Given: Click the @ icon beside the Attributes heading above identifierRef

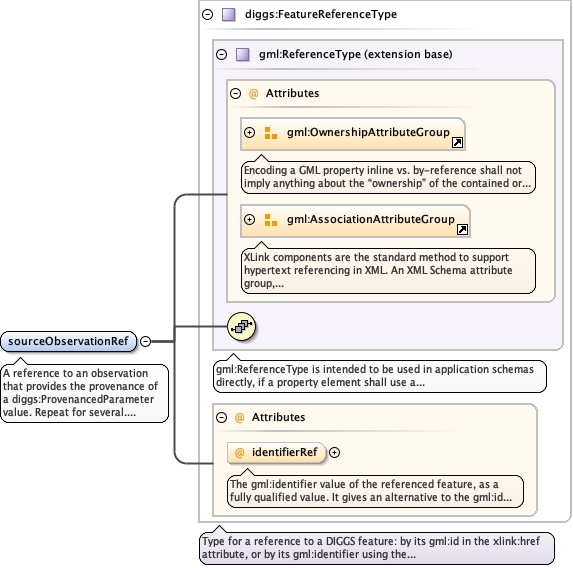Looking at the screenshot, I should tap(239, 417).
